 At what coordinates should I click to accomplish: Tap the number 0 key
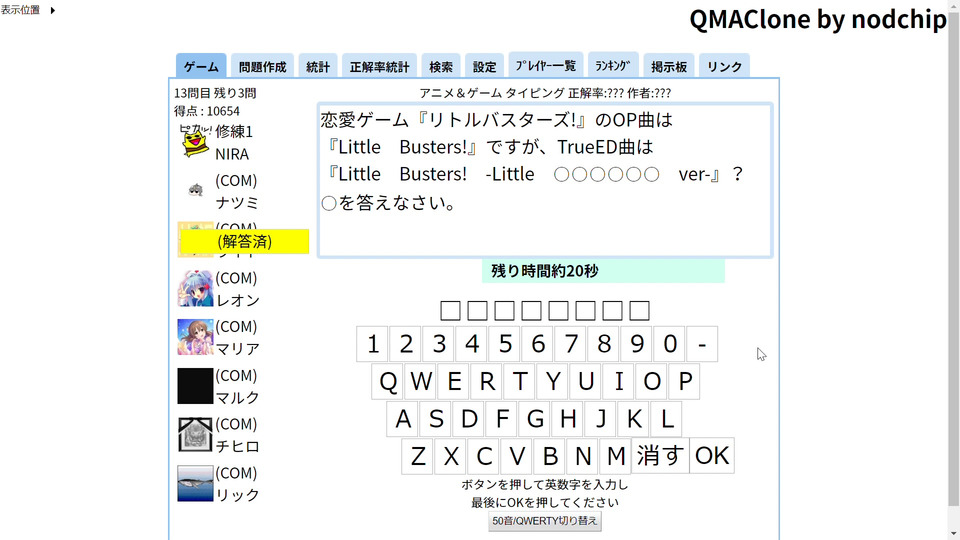670,344
